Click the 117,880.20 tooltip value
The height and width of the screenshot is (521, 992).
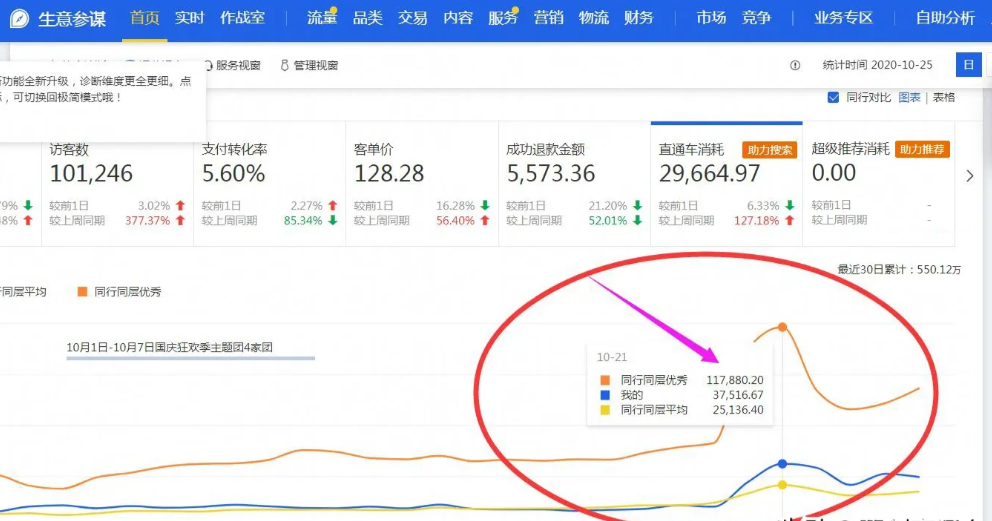[x=735, y=380]
